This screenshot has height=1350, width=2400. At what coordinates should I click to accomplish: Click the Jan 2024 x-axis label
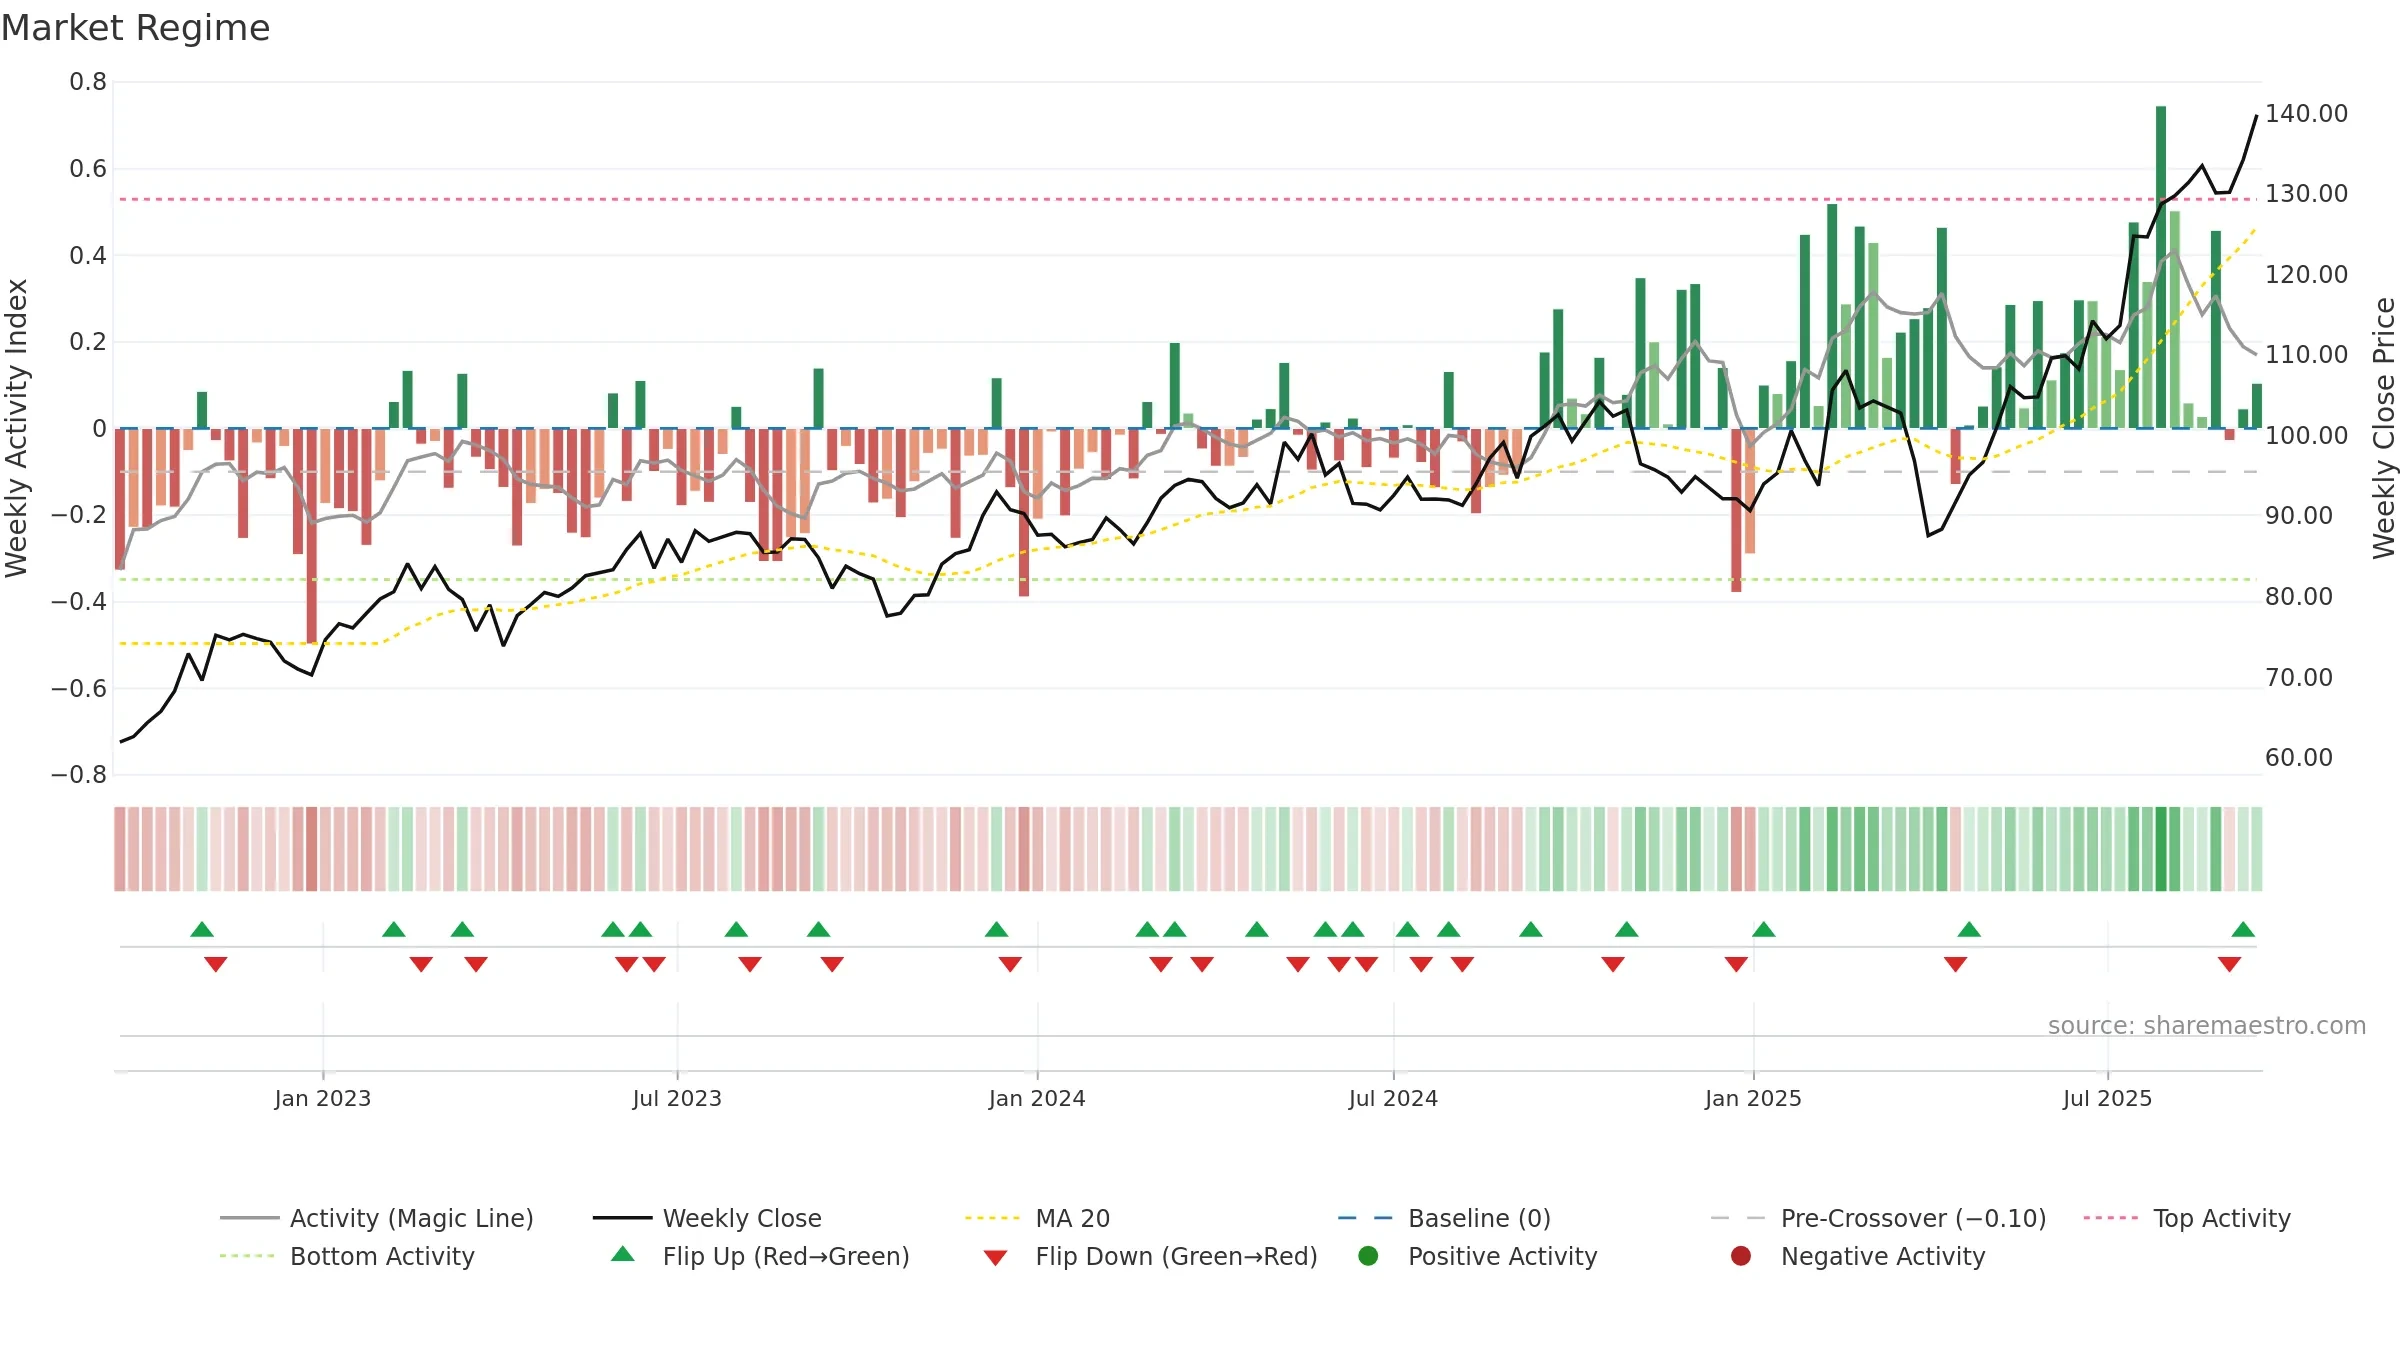point(1037,1099)
